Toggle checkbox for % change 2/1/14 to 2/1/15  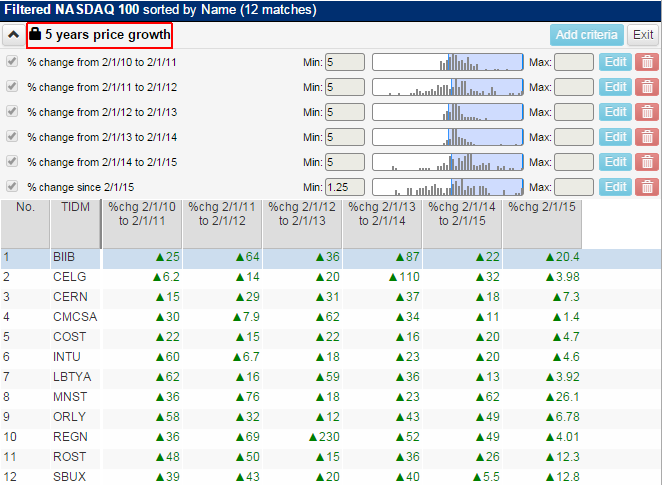12,161
